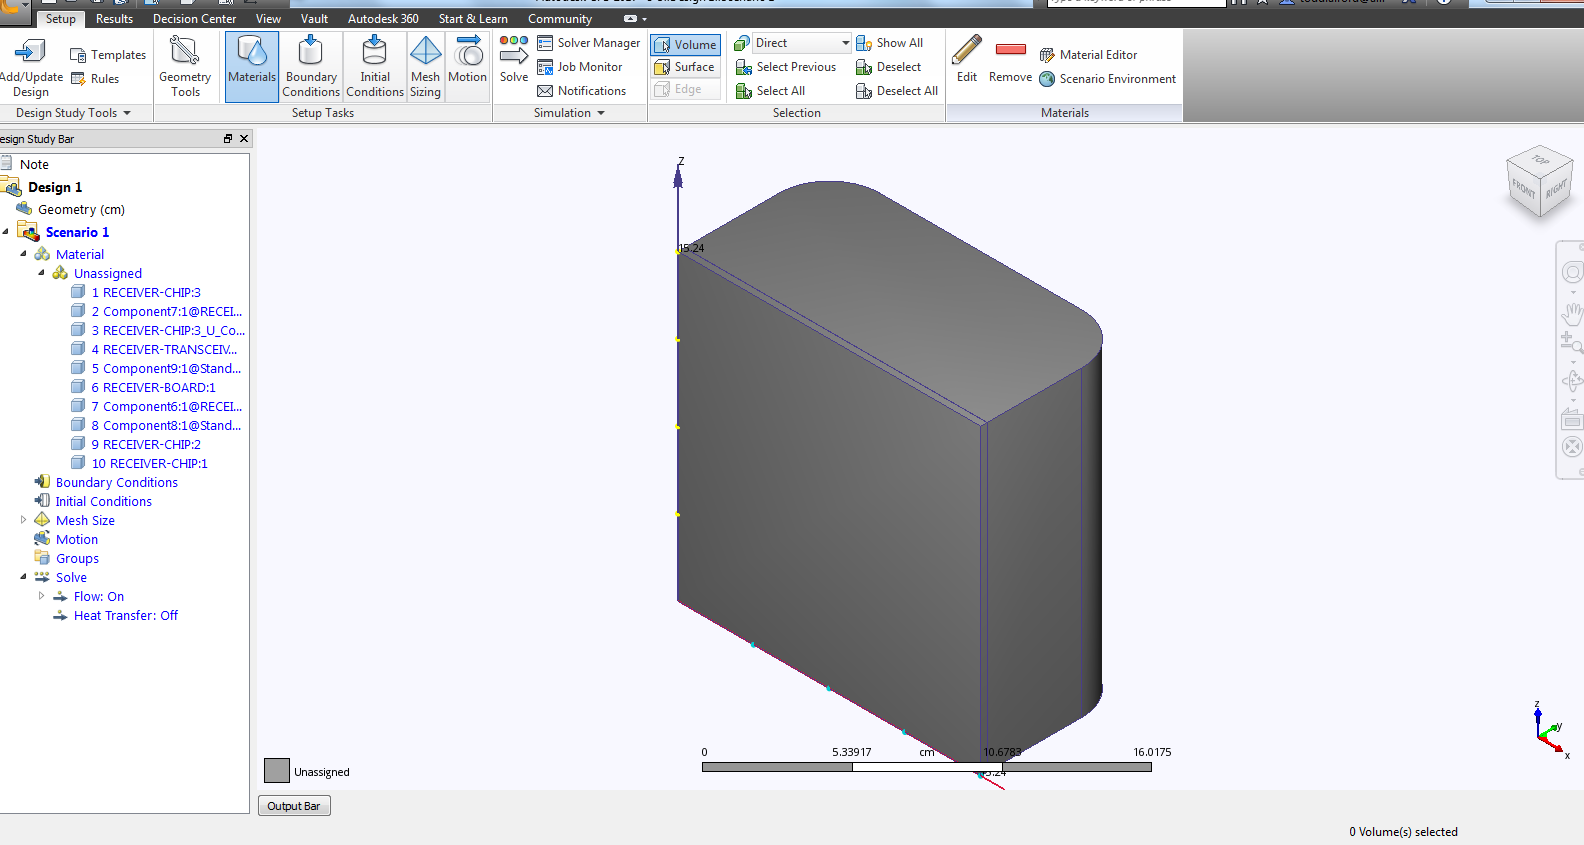Open the Solver Manager
Image resolution: width=1584 pixels, height=845 pixels.
click(589, 43)
